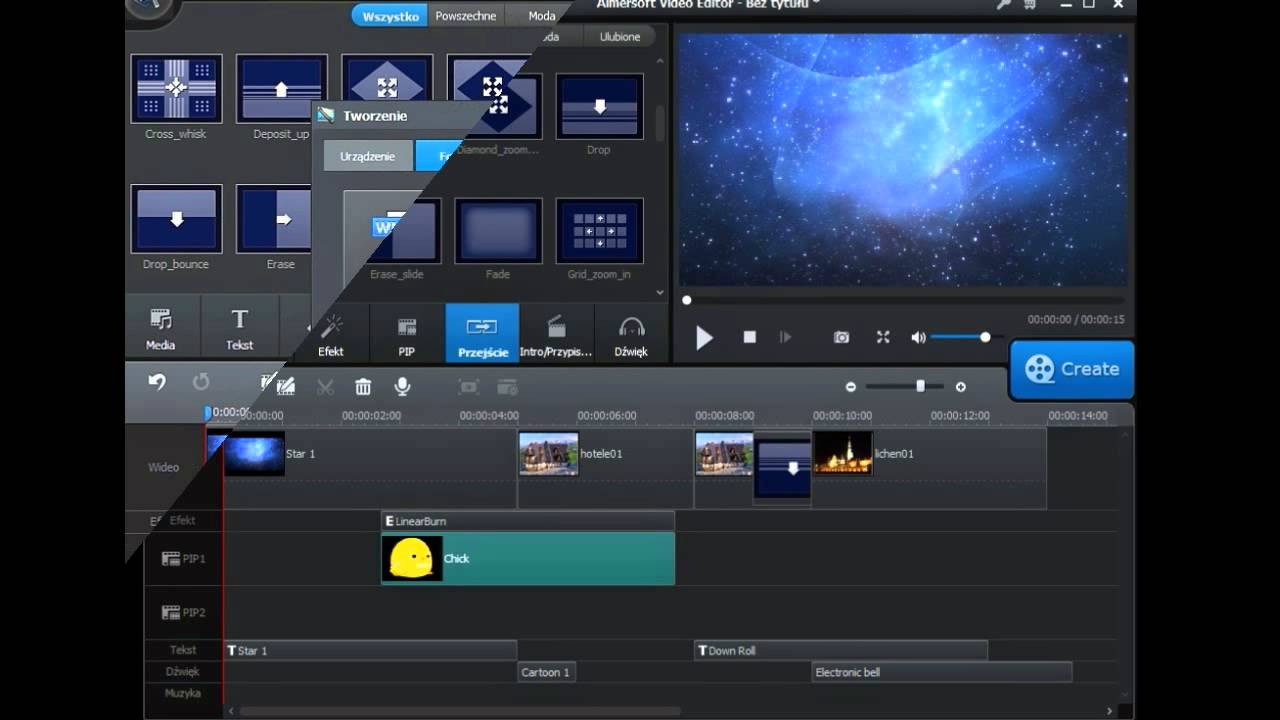Click the 00:00:06:00 ruler mark

coord(607,415)
